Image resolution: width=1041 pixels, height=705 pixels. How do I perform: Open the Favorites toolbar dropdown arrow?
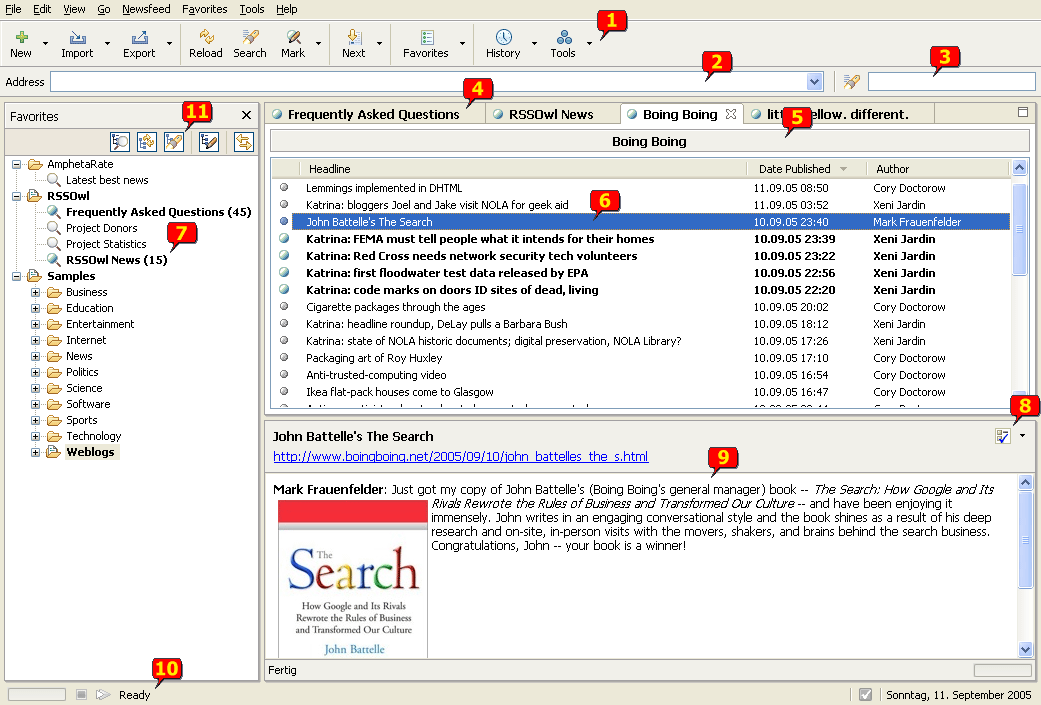tap(463, 43)
